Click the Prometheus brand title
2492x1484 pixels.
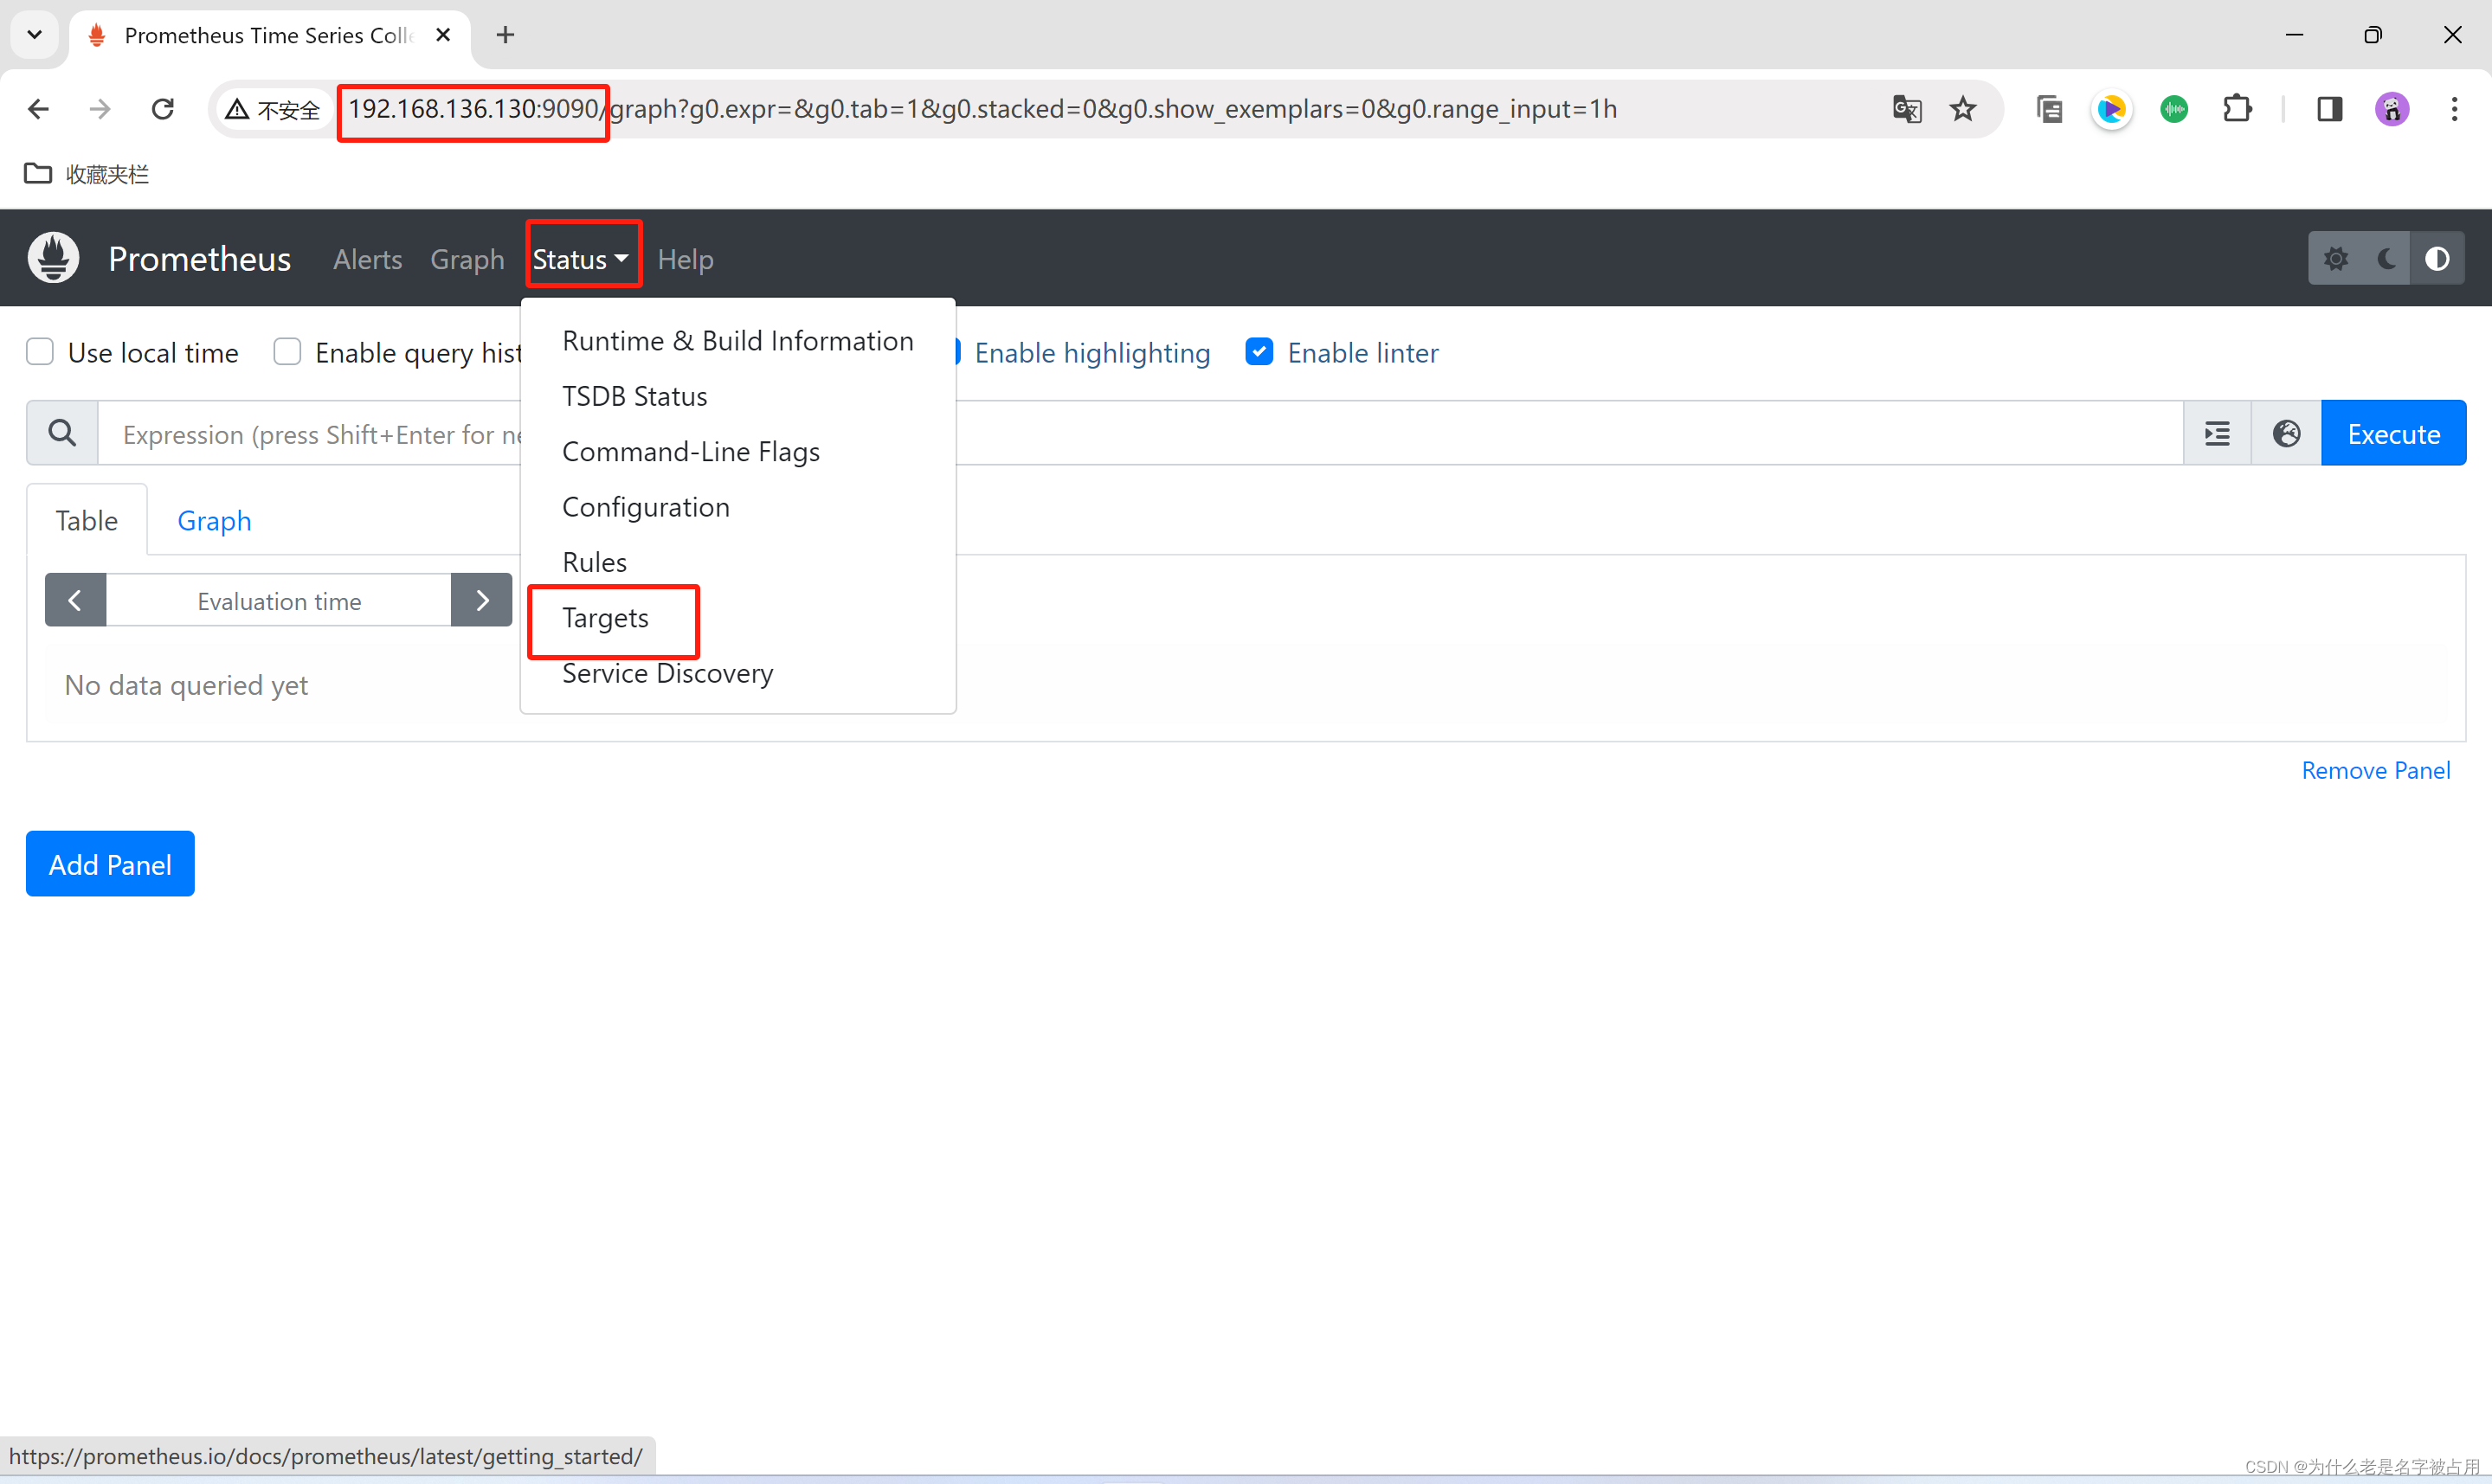point(200,258)
